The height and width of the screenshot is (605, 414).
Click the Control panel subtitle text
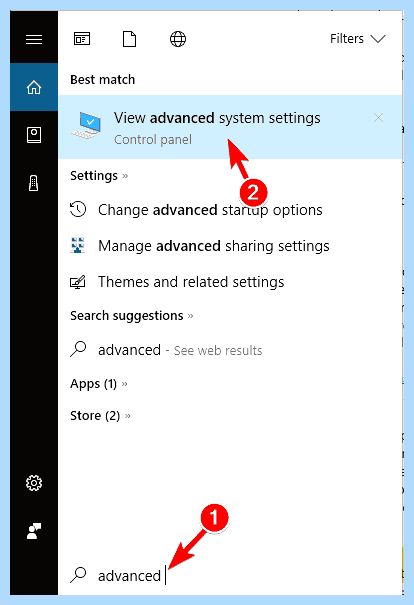tap(153, 139)
